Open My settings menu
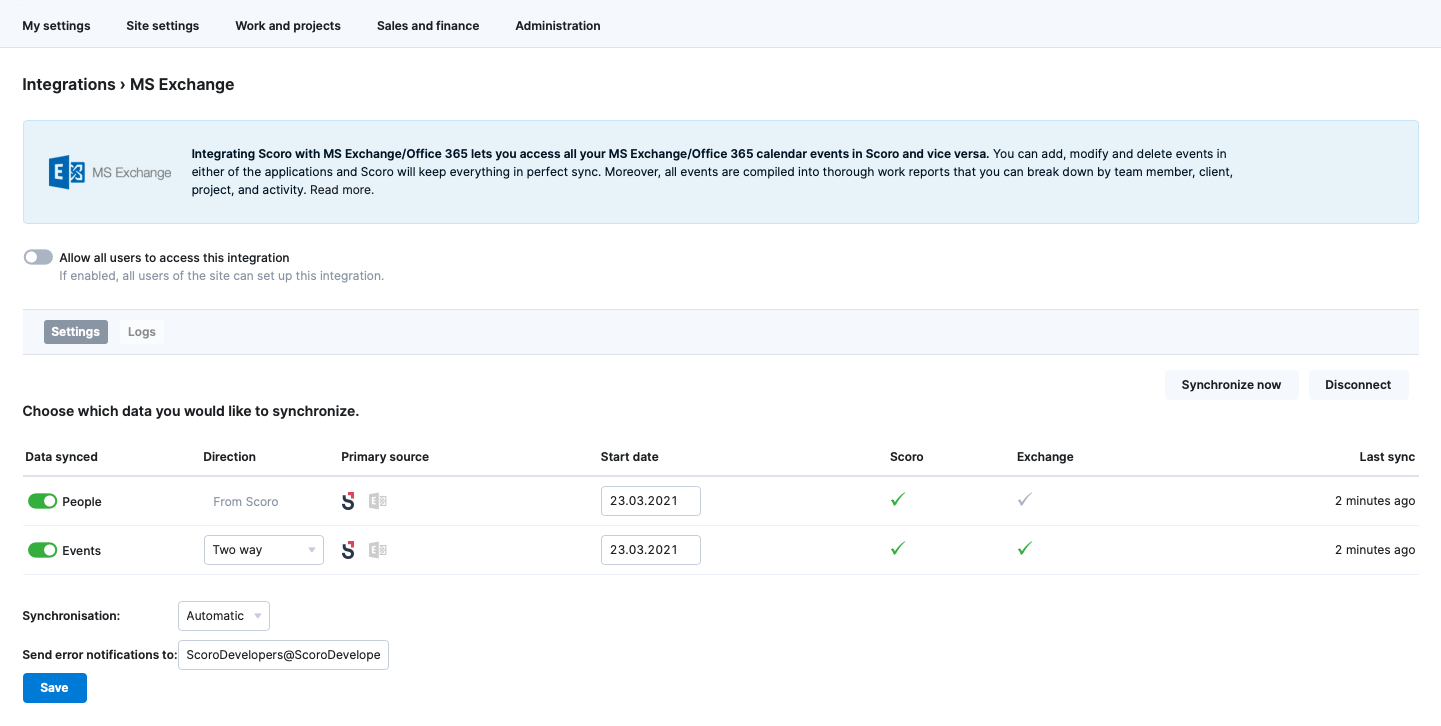The height and width of the screenshot is (726, 1441). coord(56,26)
